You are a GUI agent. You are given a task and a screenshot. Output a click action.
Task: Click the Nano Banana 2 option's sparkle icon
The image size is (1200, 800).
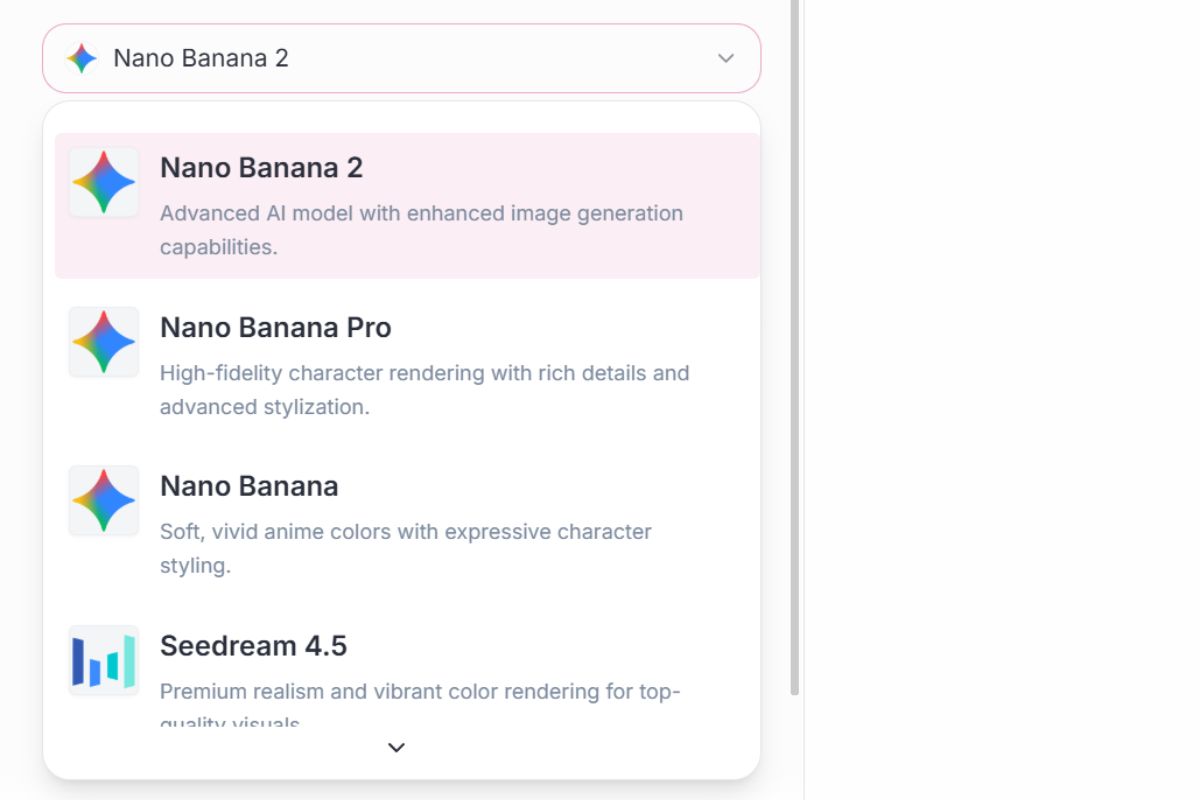[x=104, y=183]
